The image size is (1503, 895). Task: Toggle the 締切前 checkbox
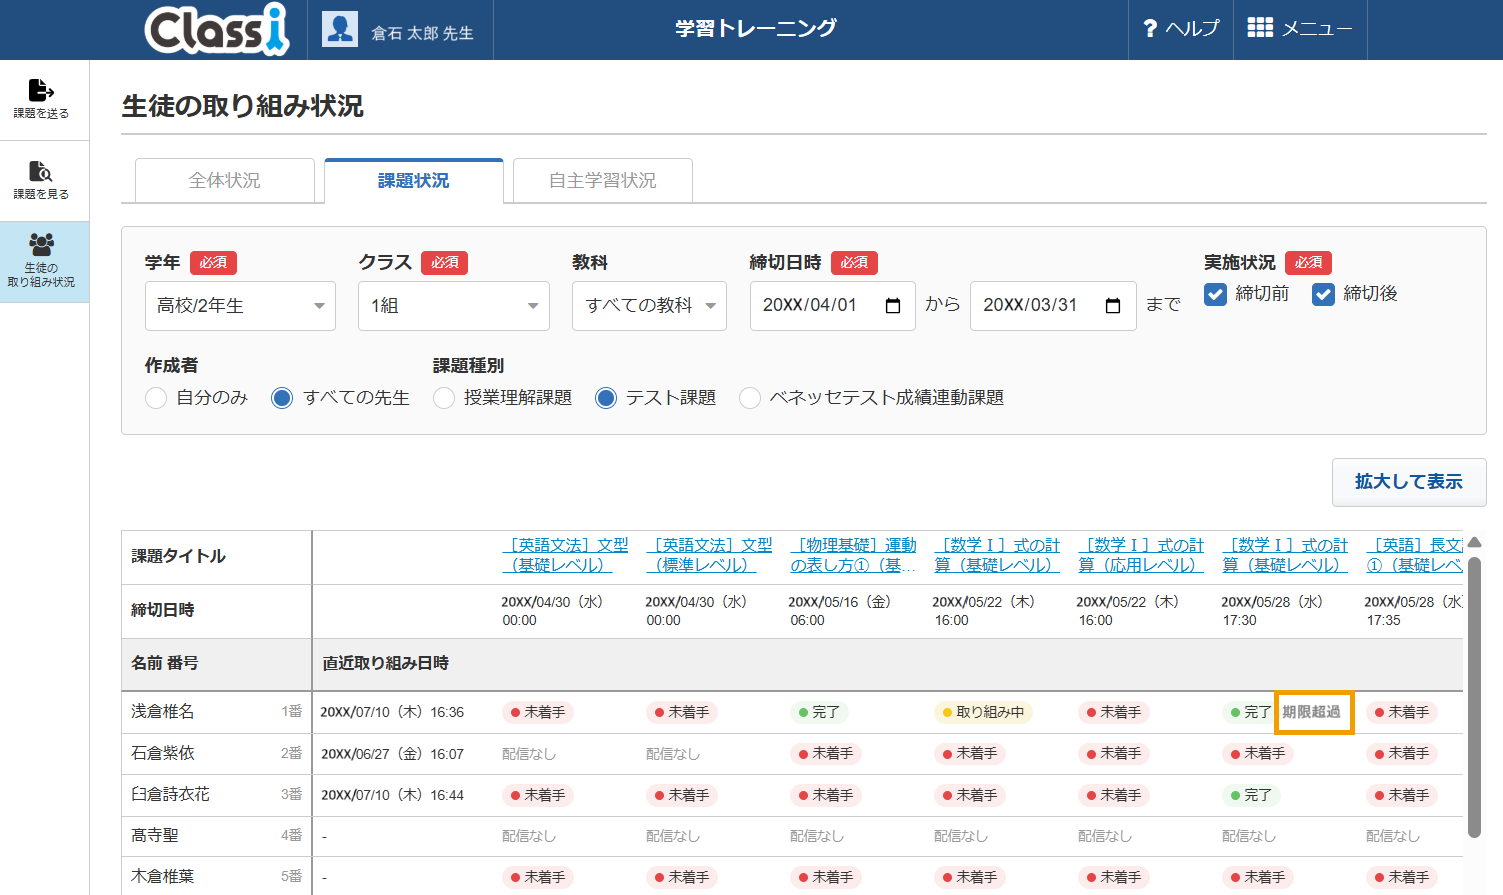(1215, 294)
